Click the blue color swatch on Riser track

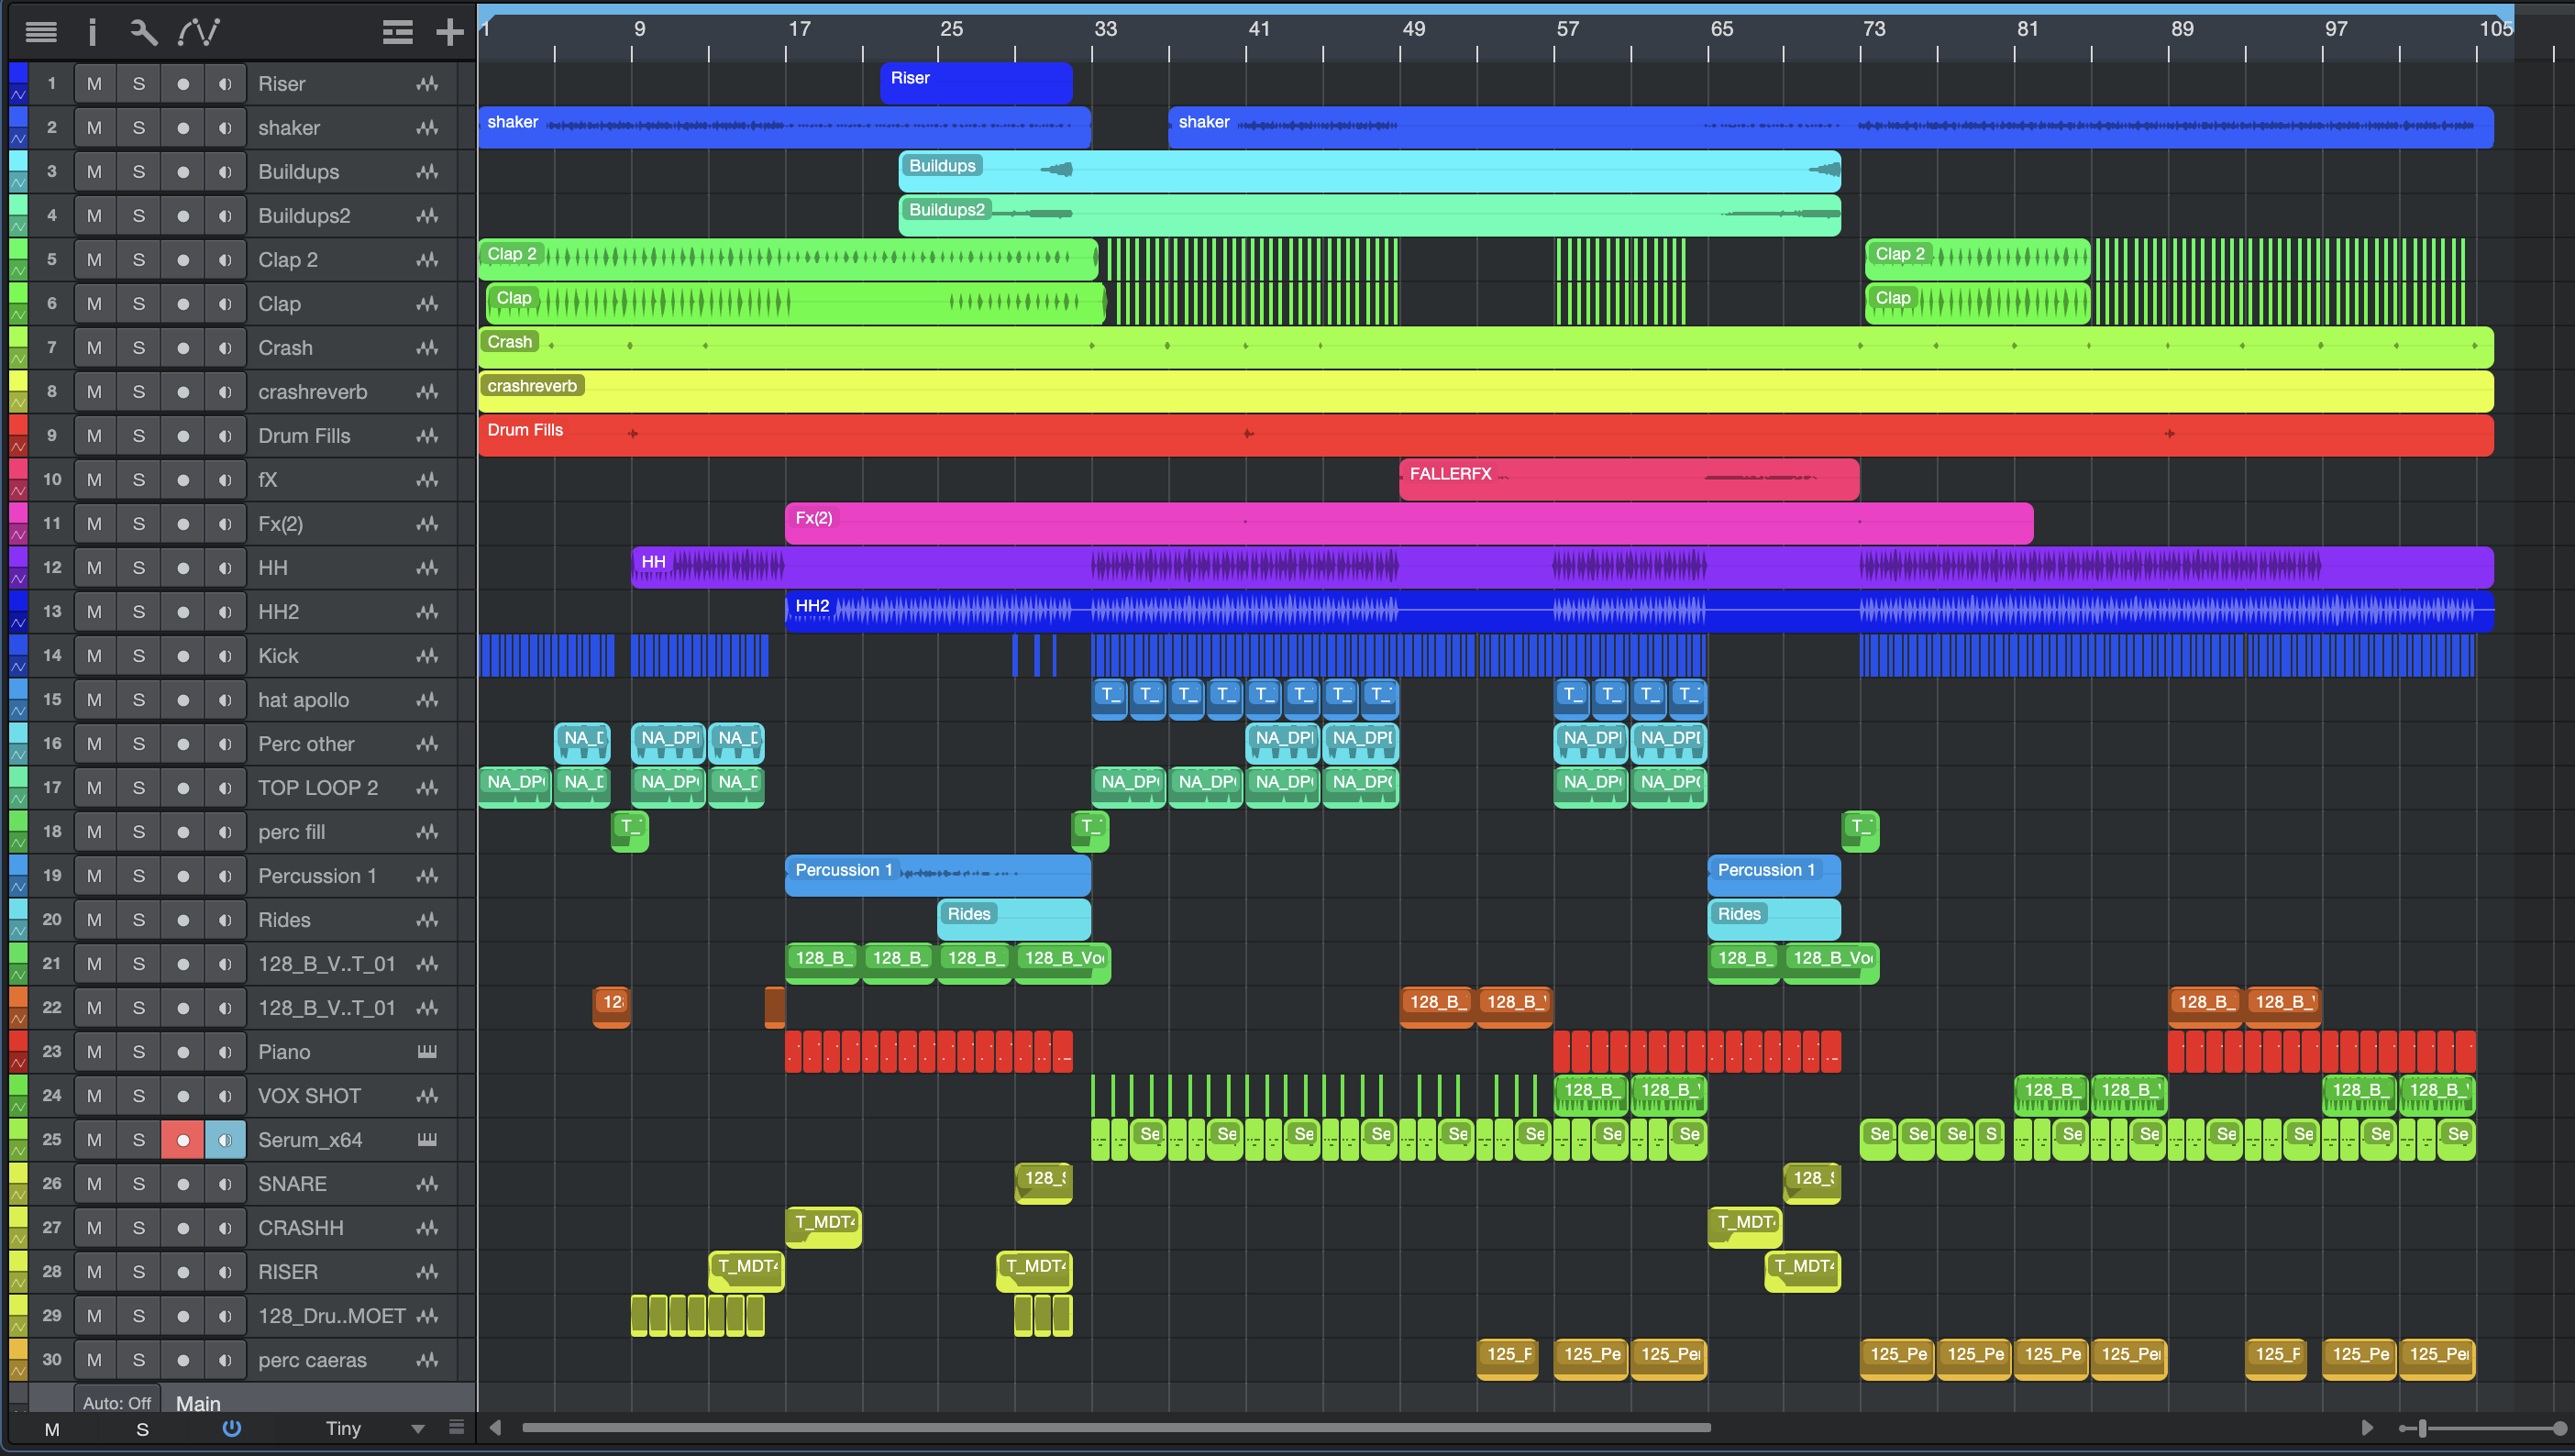tap(18, 74)
